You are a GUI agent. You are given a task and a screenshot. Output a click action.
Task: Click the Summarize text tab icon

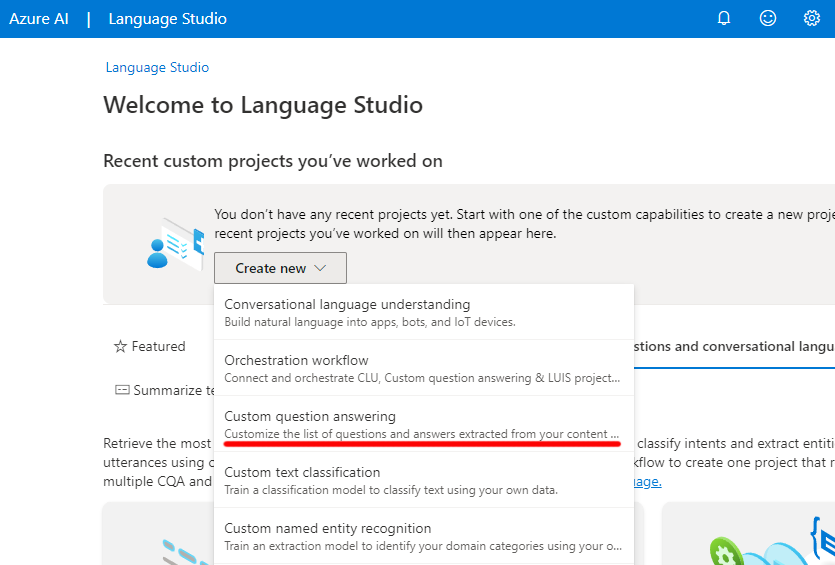point(122,390)
